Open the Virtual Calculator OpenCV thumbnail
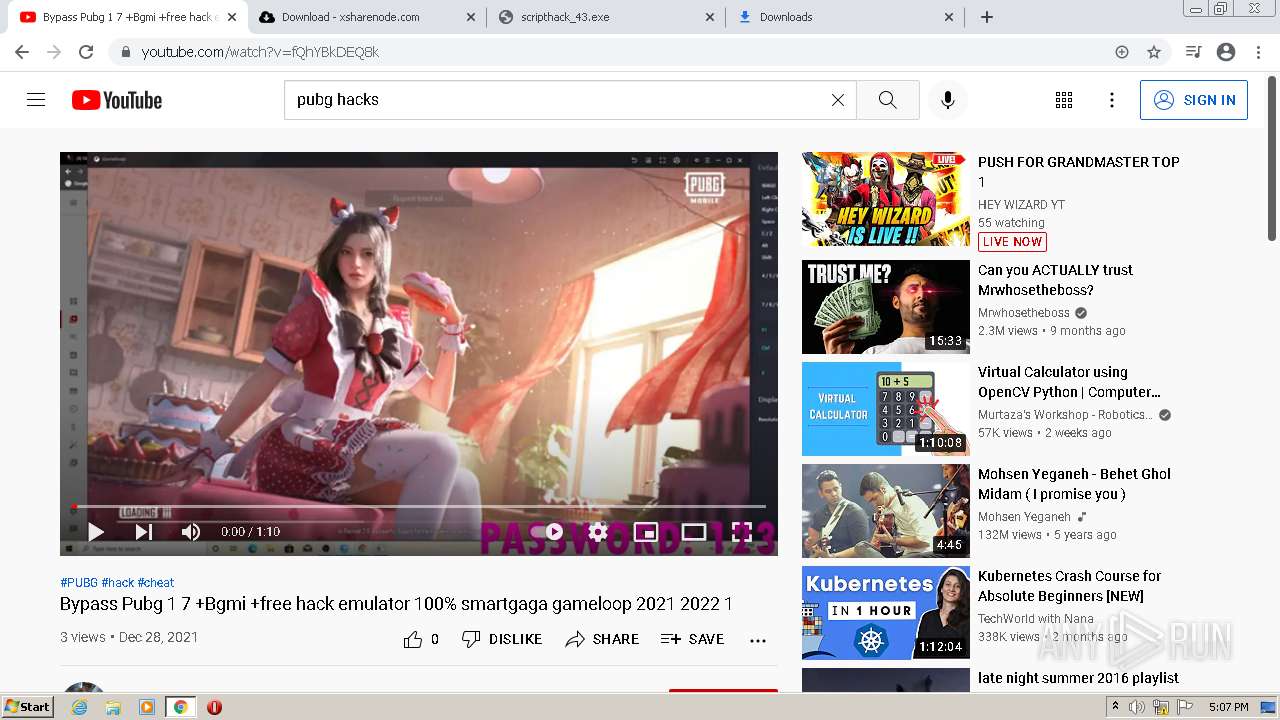 (886, 409)
